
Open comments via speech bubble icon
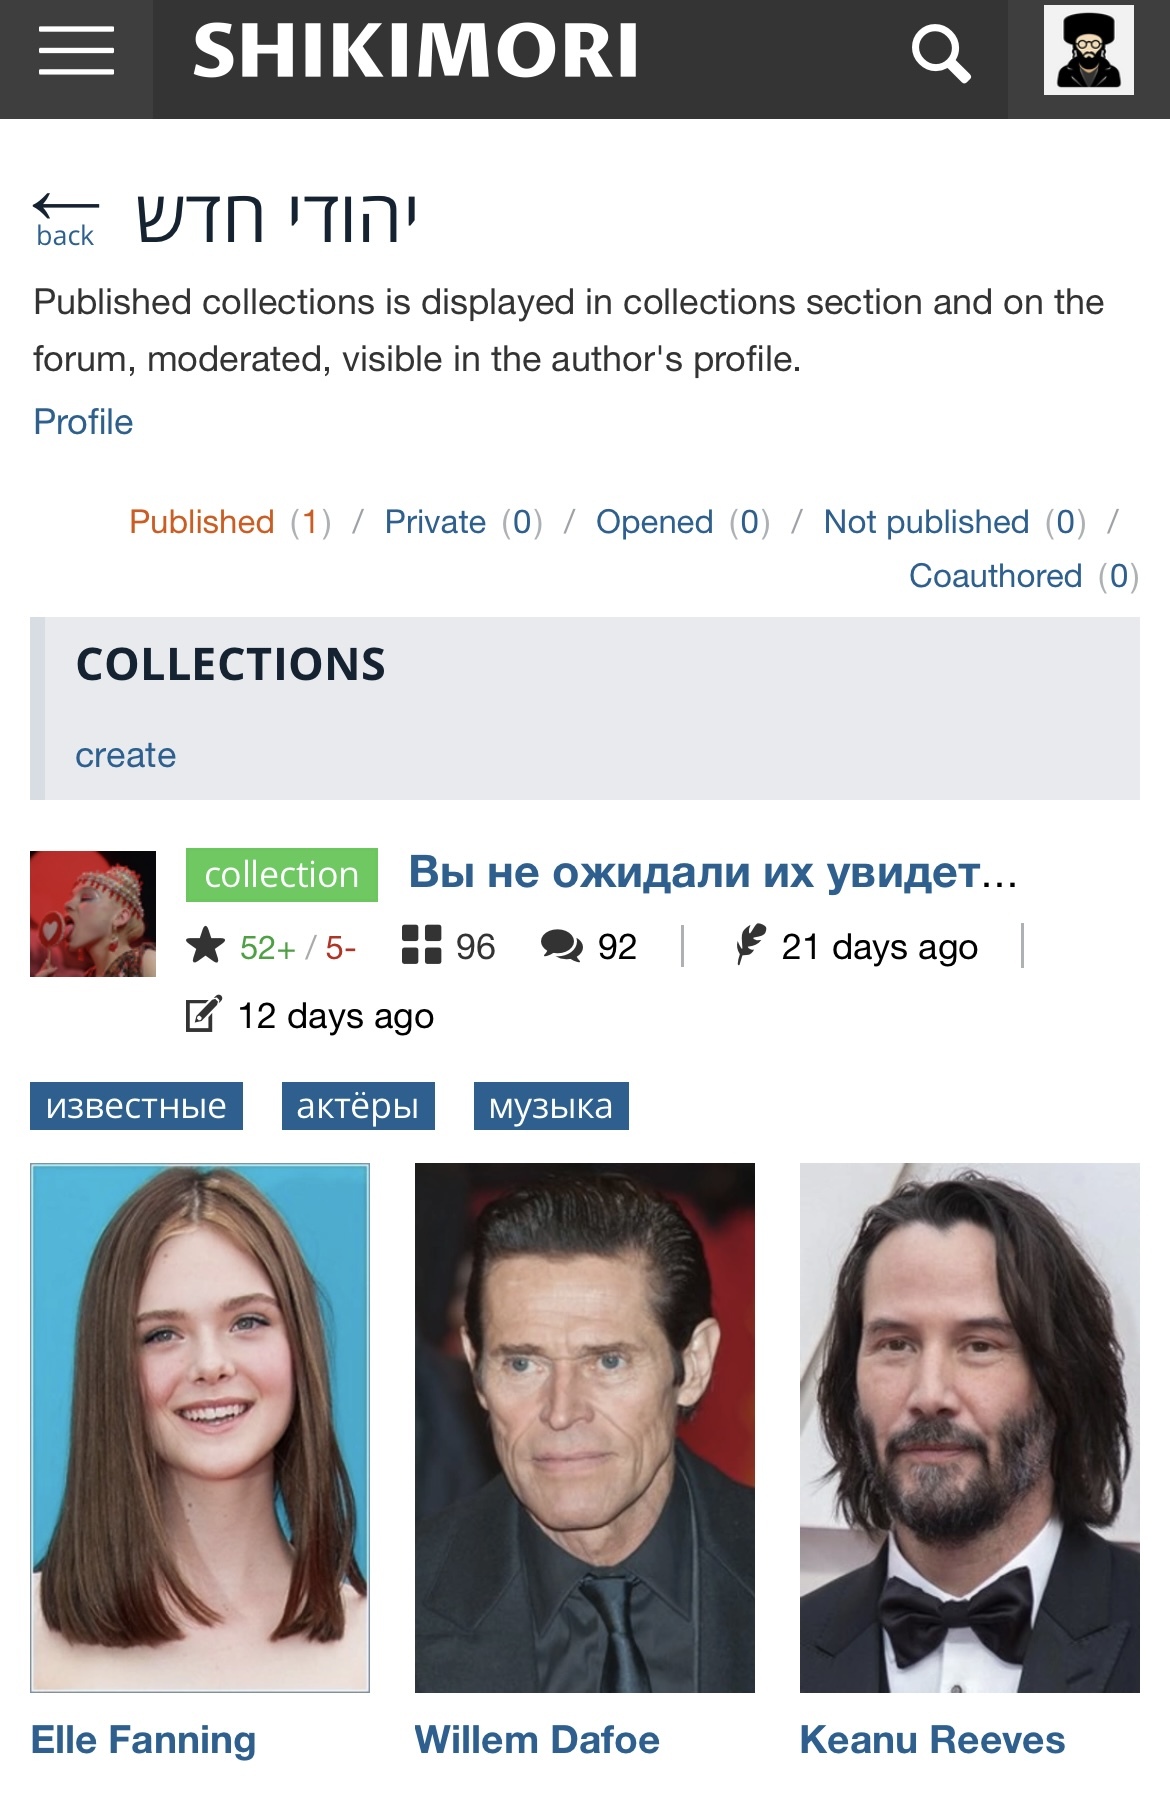click(562, 946)
